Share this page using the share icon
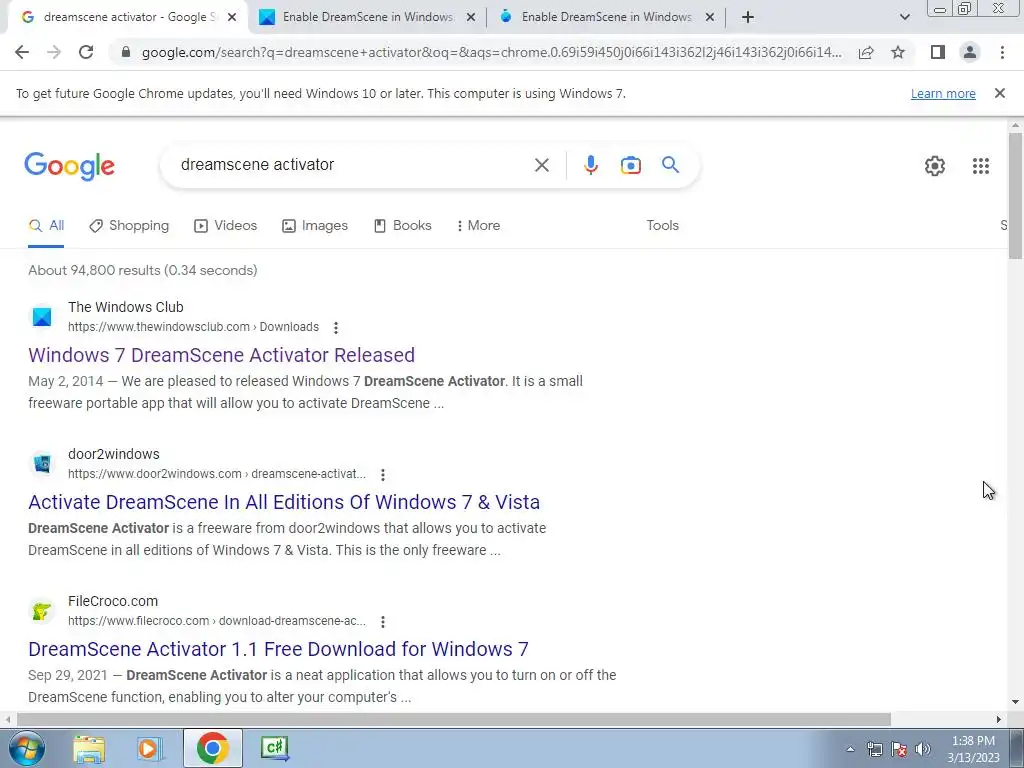1024x768 pixels. click(x=866, y=52)
